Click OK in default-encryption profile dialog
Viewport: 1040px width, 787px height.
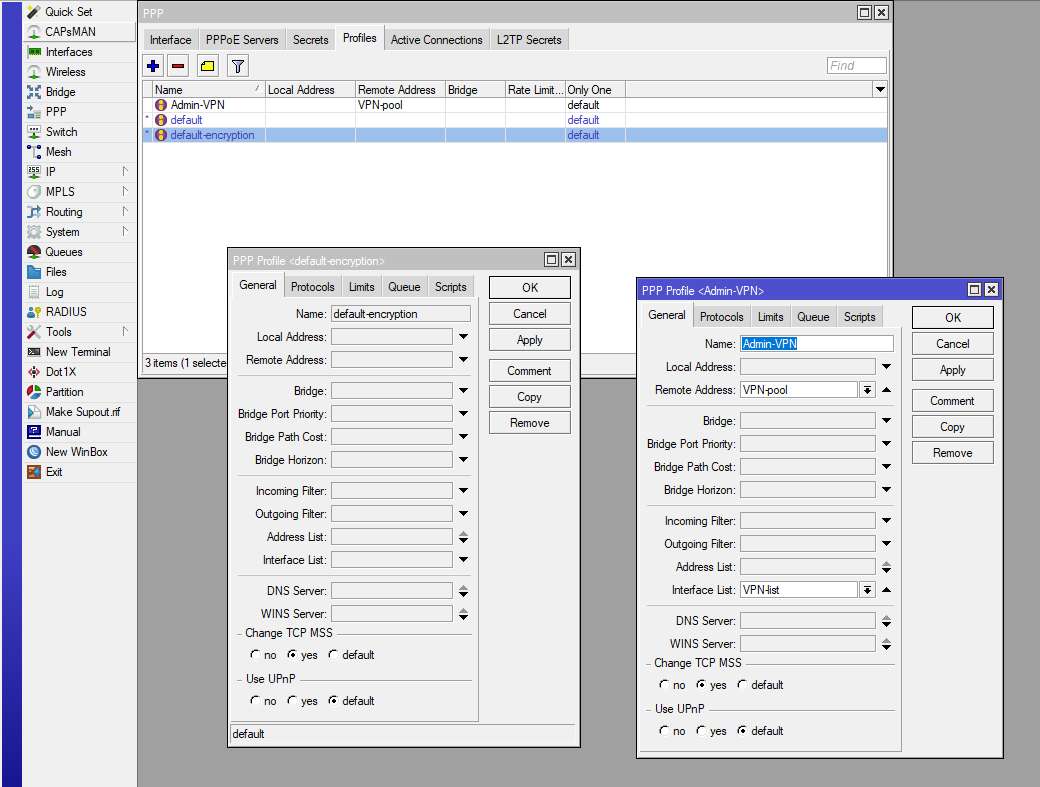pos(529,288)
